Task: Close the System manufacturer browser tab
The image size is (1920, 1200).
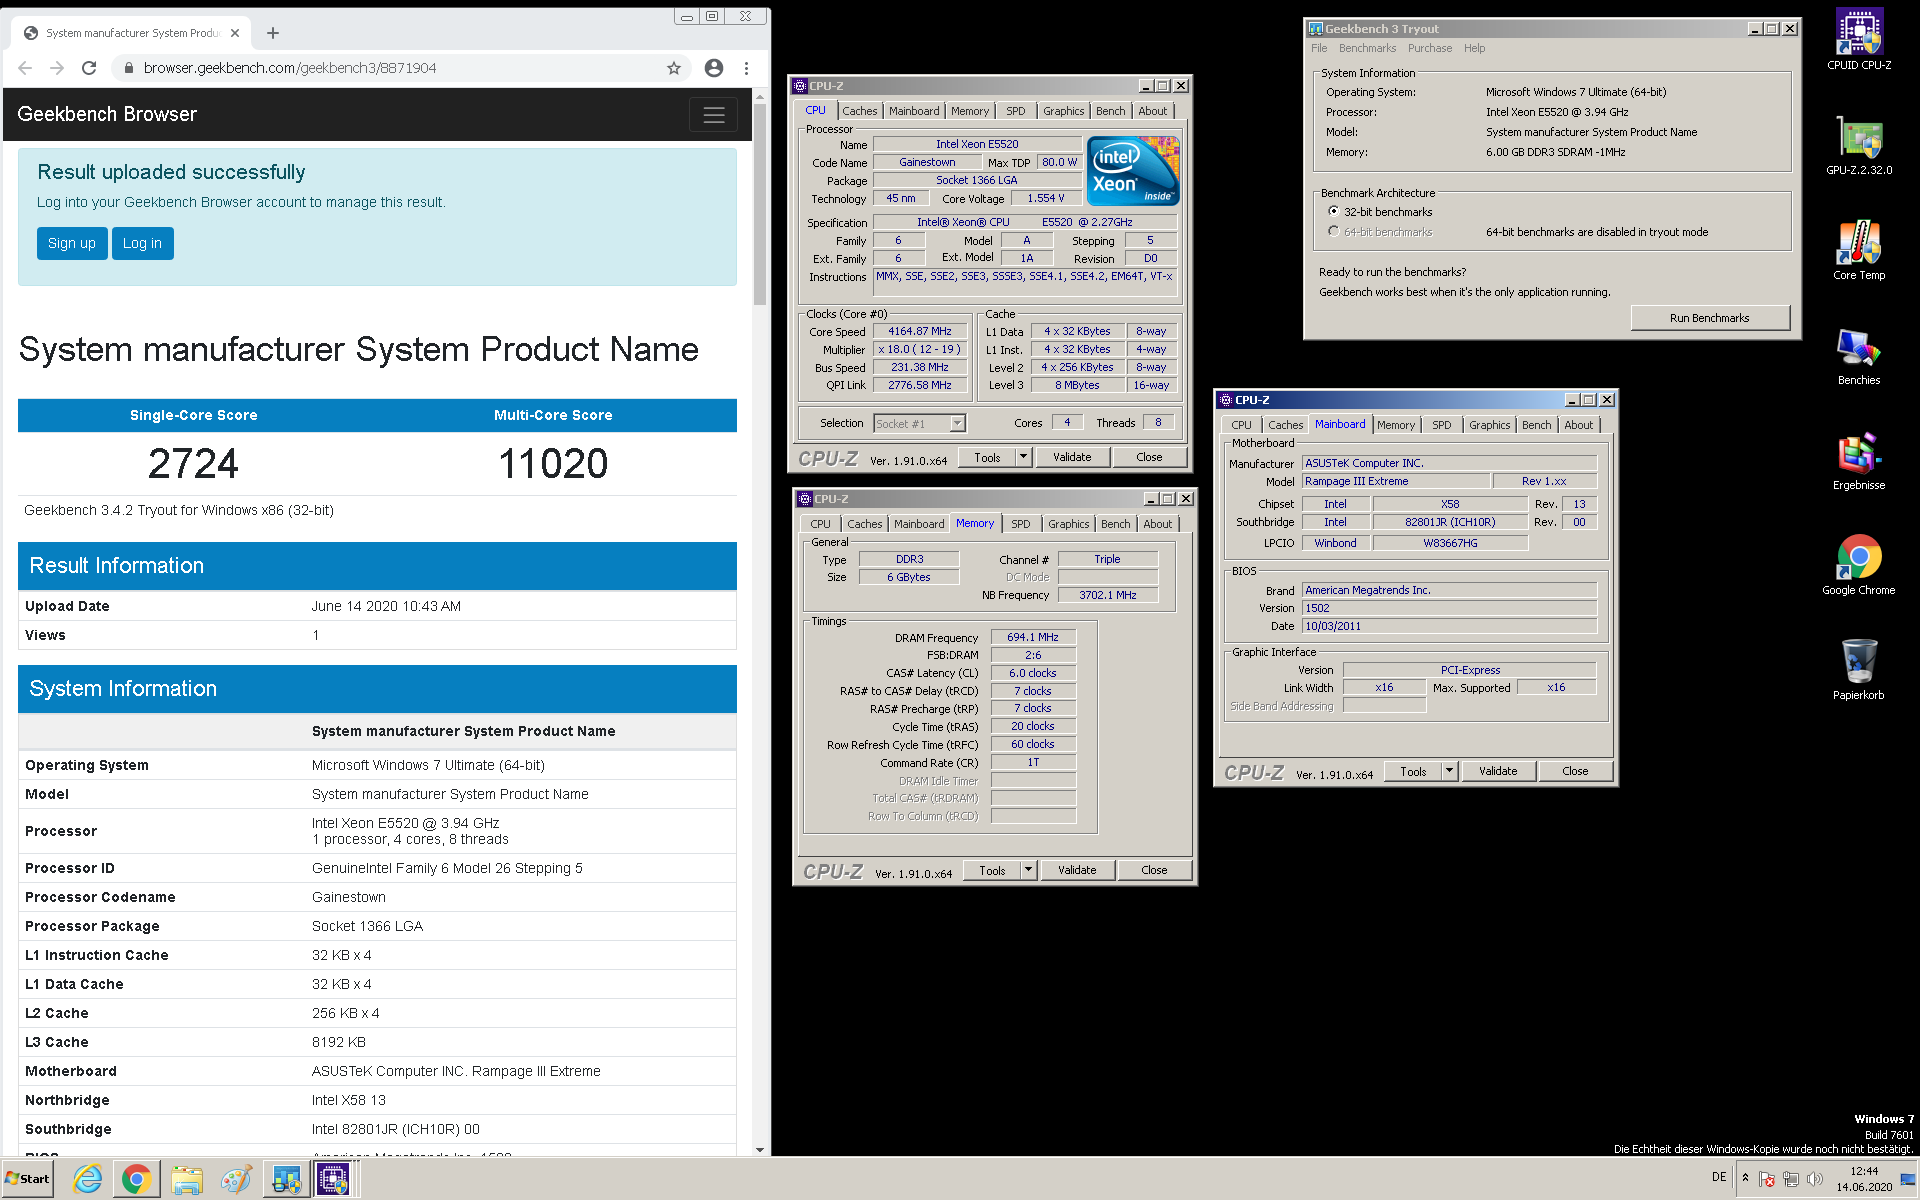Action: (235, 33)
